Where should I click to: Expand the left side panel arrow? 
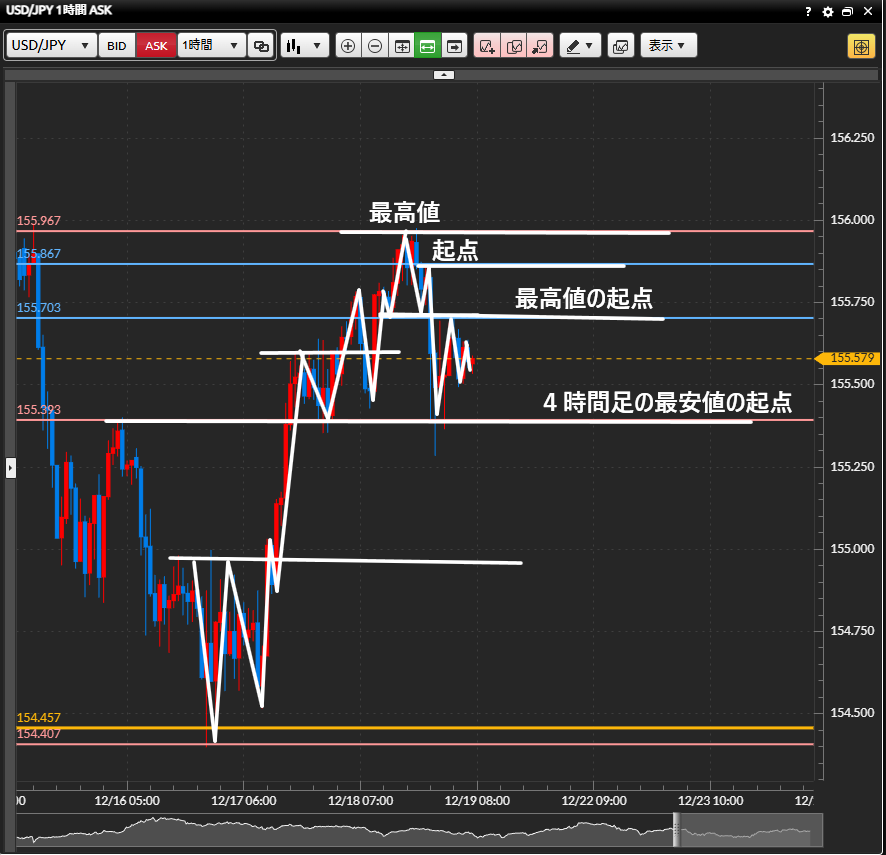(x=11, y=467)
